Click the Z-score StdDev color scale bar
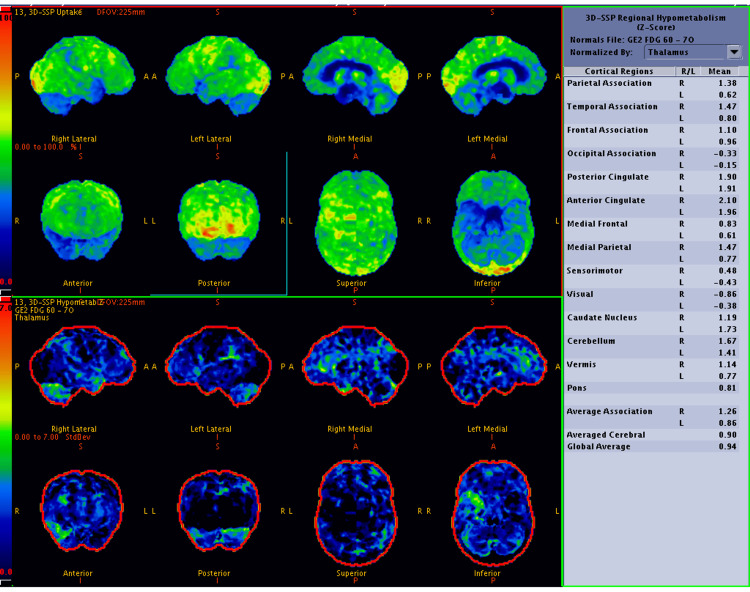This screenshot has width=750, height=592. [x=5, y=440]
